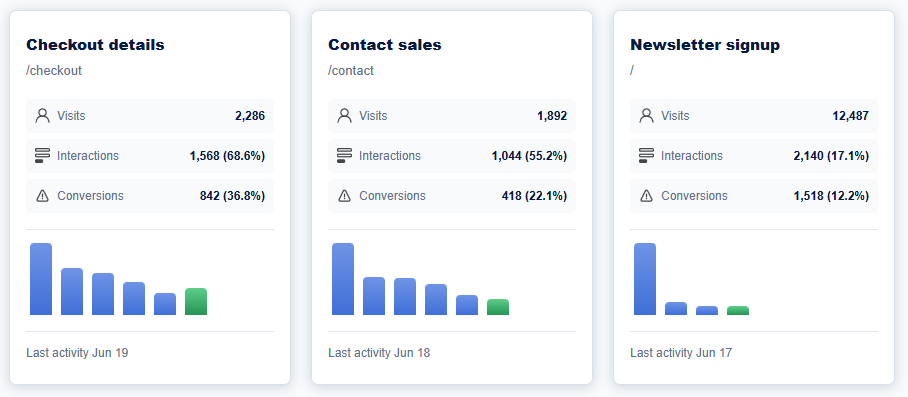Click the Interactions form icon in Contact sales

(345, 156)
